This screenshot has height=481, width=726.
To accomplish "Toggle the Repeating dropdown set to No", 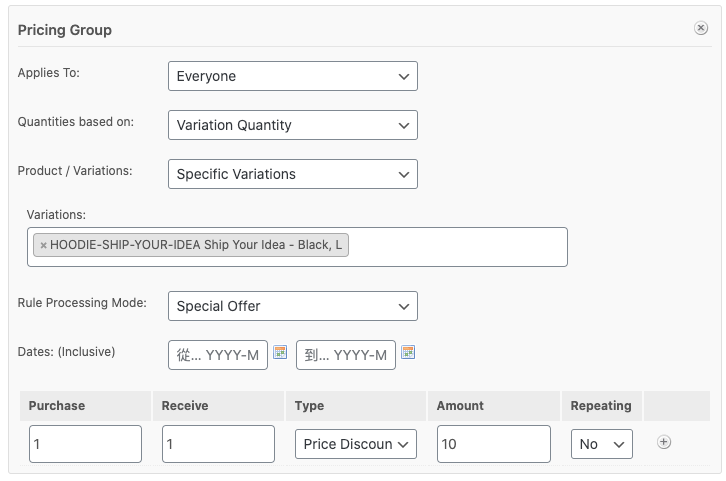I will (x=601, y=444).
